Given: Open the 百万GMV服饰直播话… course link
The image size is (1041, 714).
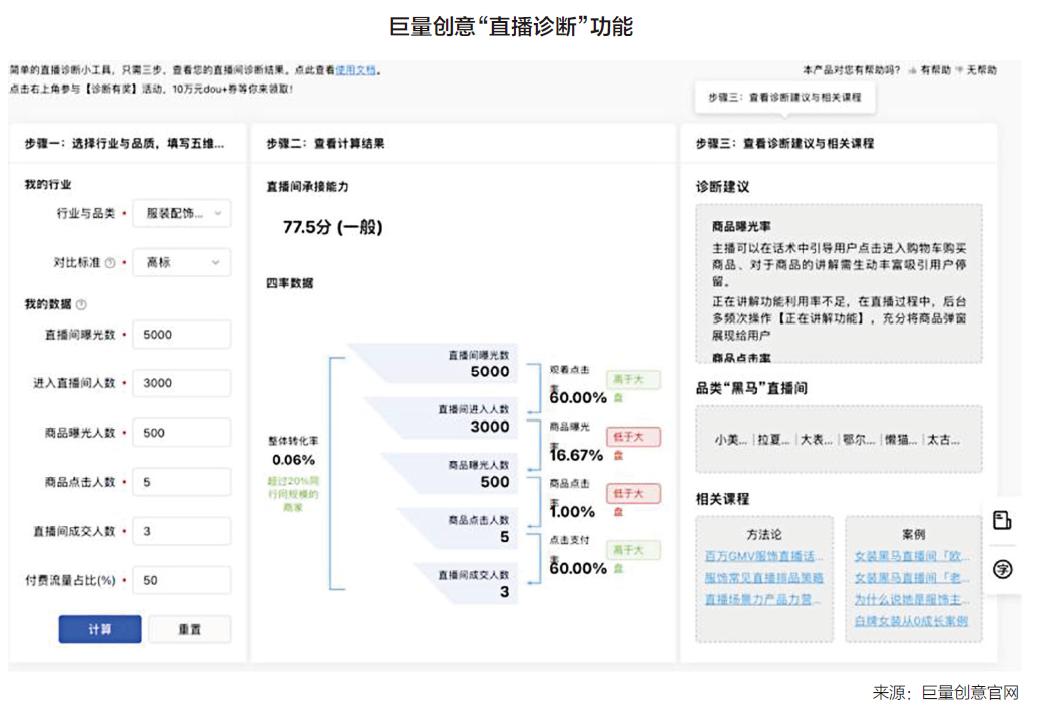Looking at the screenshot, I should 763,556.
